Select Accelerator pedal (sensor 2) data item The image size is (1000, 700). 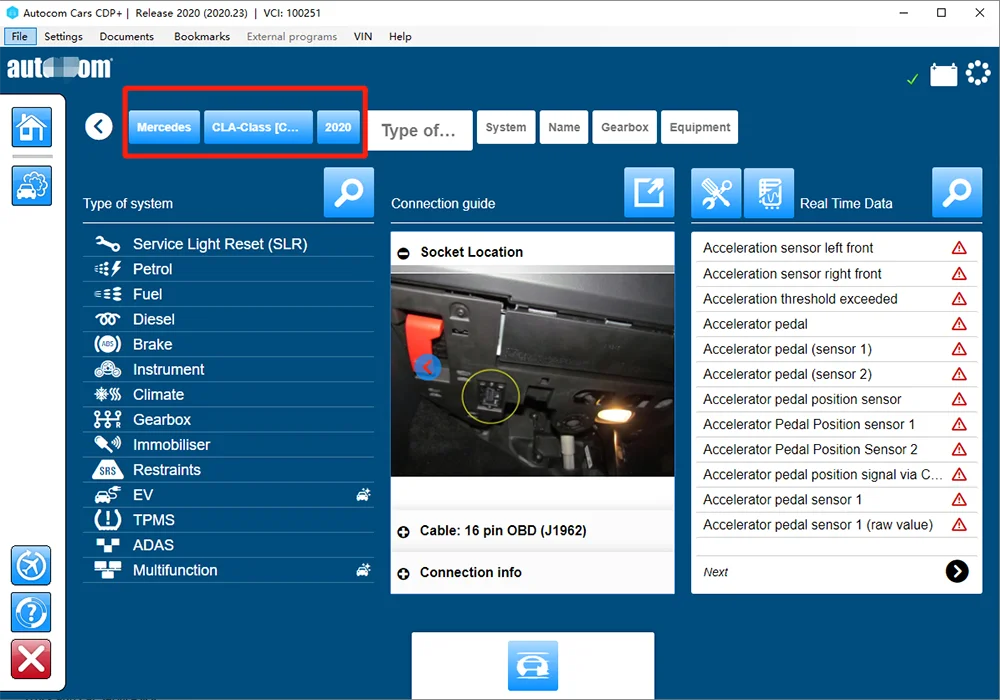coord(836,374)
